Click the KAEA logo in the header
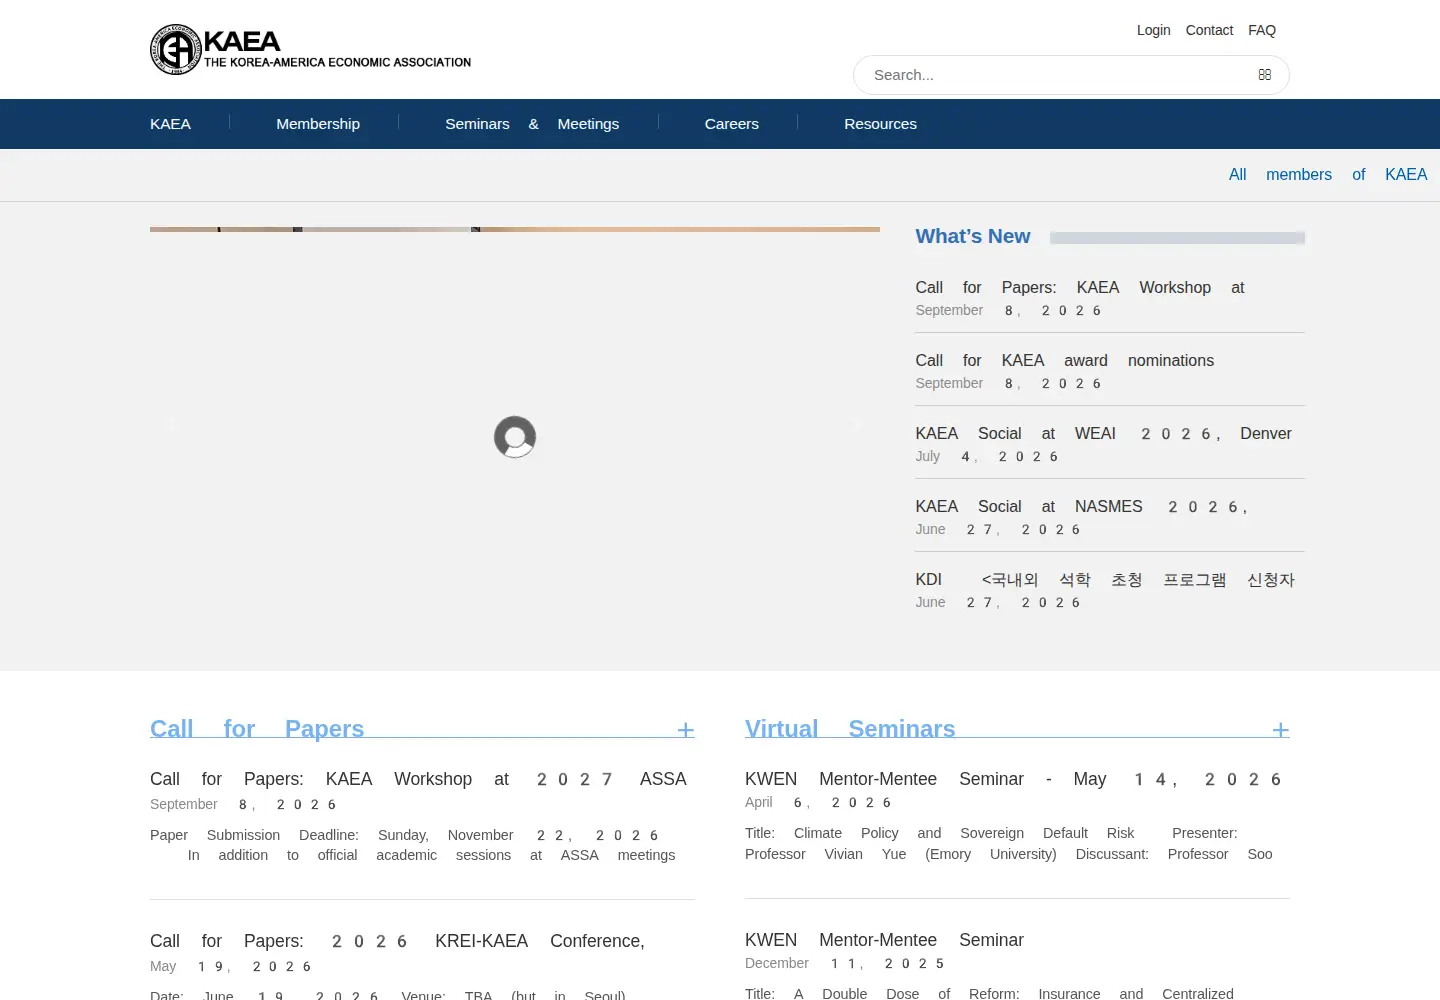 pos(310,50)
